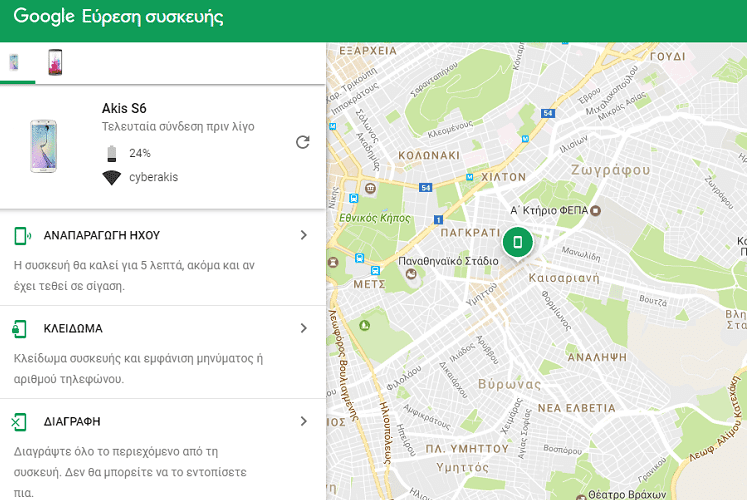Click the Α΄ Κτήριο ΦΕΠΑ map pin
Image resolution: width=747 pixels, height=500 pixels.
pyautogui.click(x=596, y=210)
